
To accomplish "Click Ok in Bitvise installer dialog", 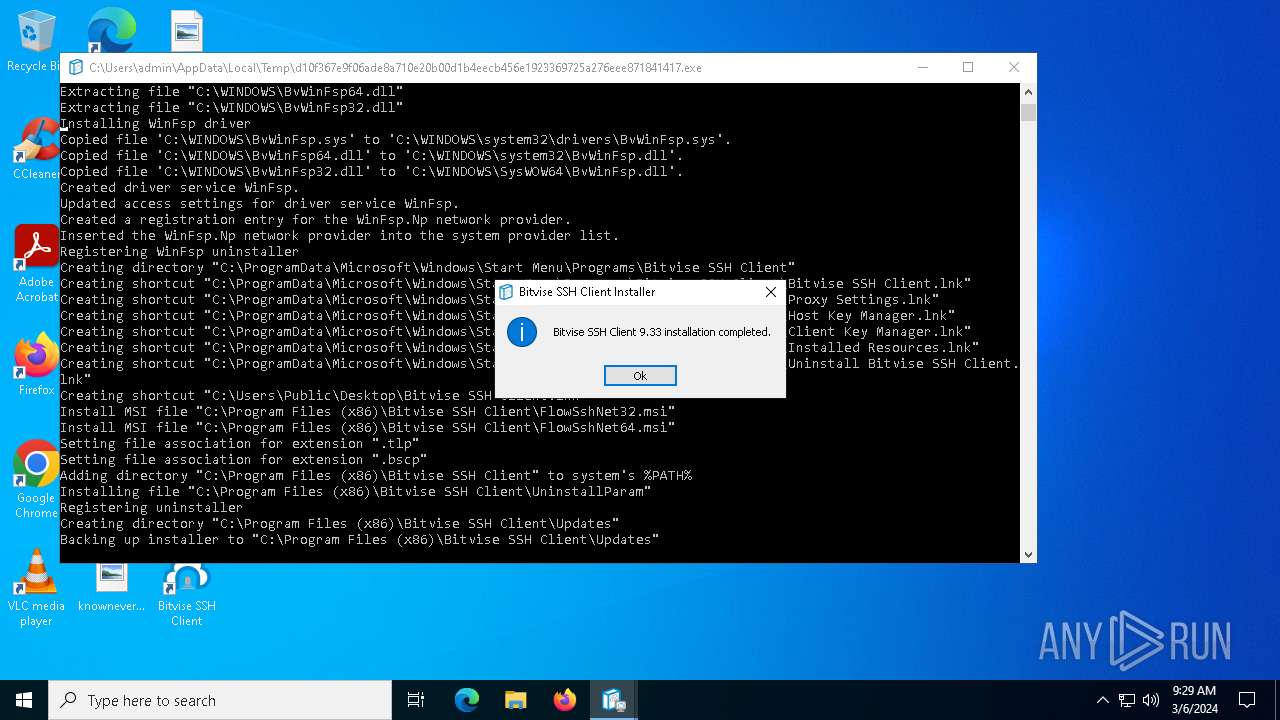I will (x=640, y=376).
